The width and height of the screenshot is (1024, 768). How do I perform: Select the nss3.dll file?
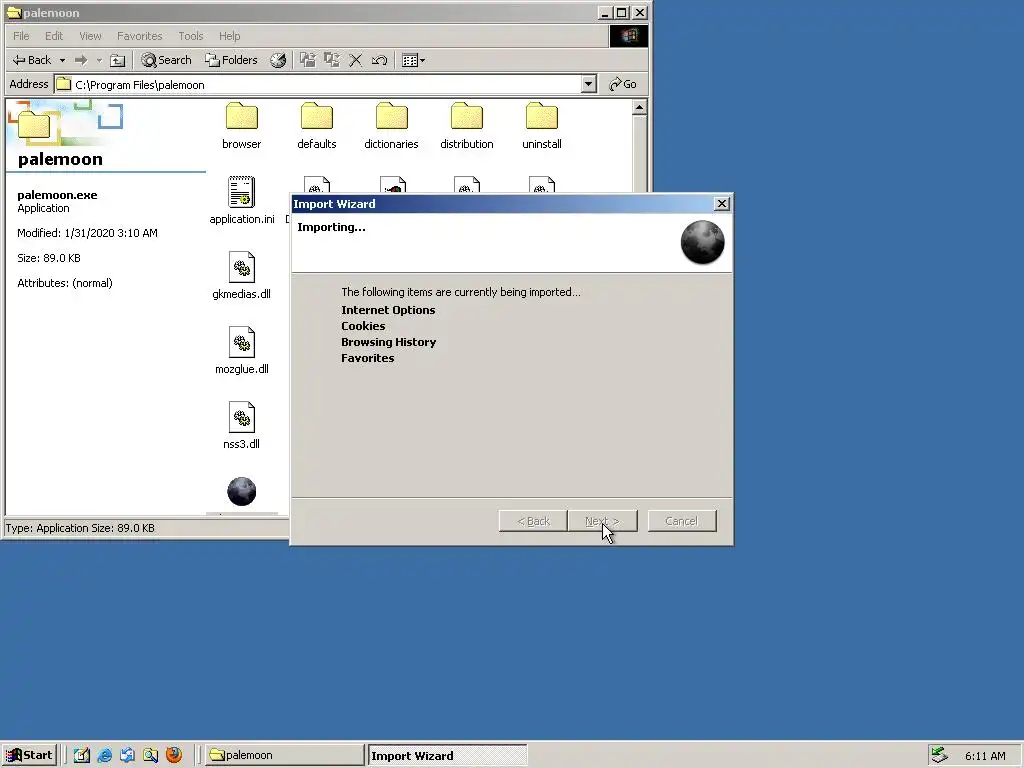[242, 426]
